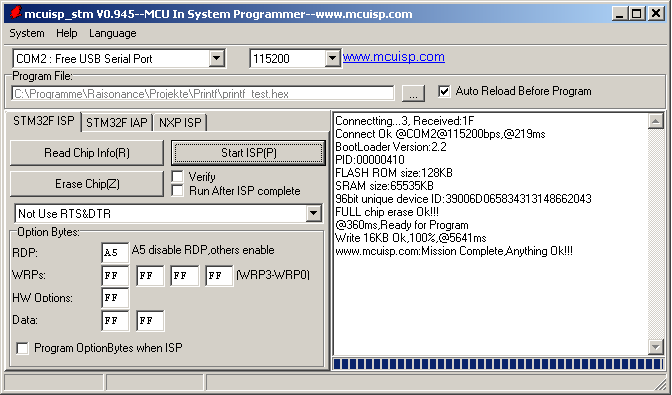The height and width of the screenshot is (395, 672).
Task: Click the first Data FF field
Action: click(x=115, y=320)
